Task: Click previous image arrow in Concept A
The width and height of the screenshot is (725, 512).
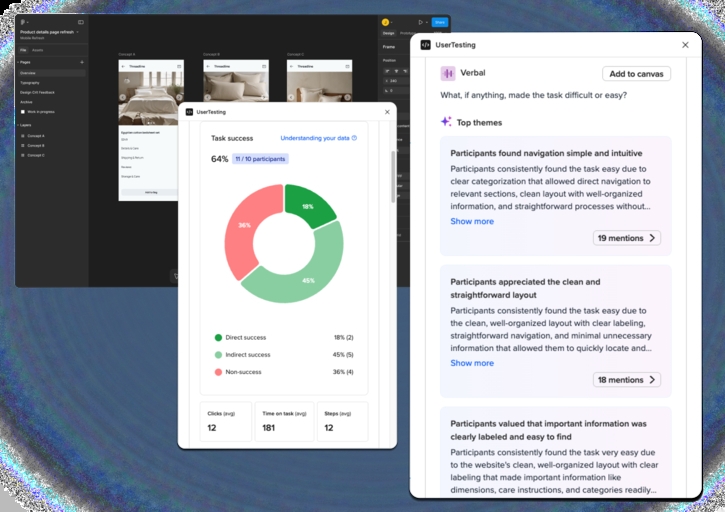Action: point(123,97)
